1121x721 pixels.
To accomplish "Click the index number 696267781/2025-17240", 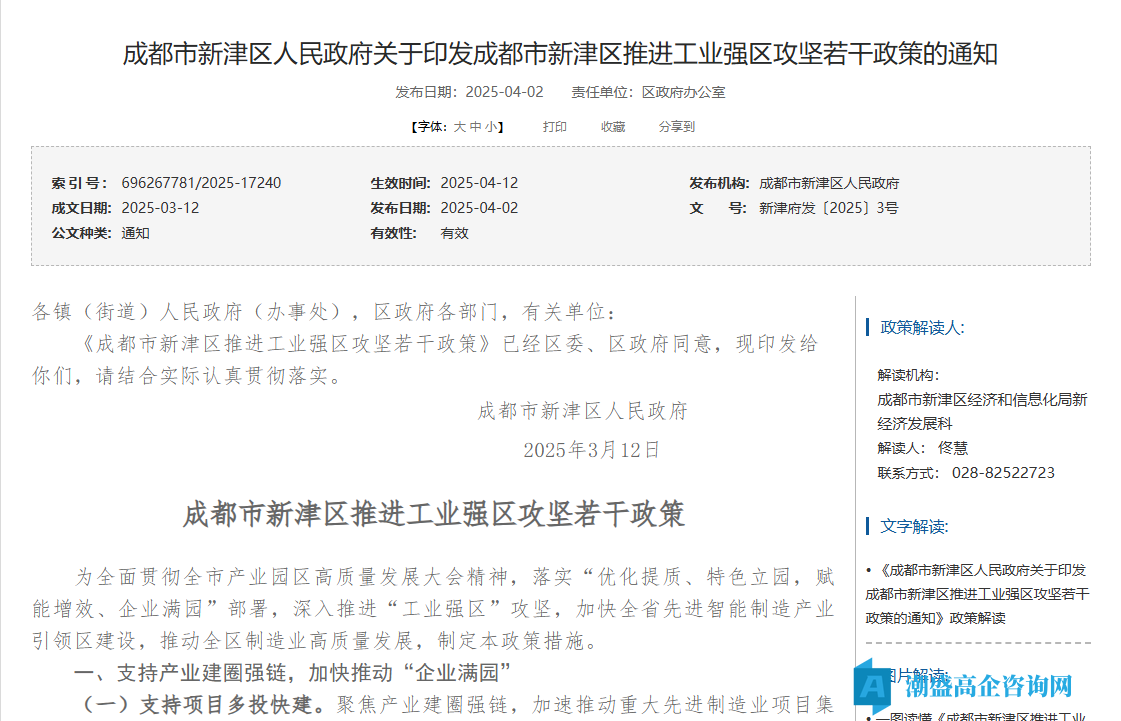I will click(201, 183).
